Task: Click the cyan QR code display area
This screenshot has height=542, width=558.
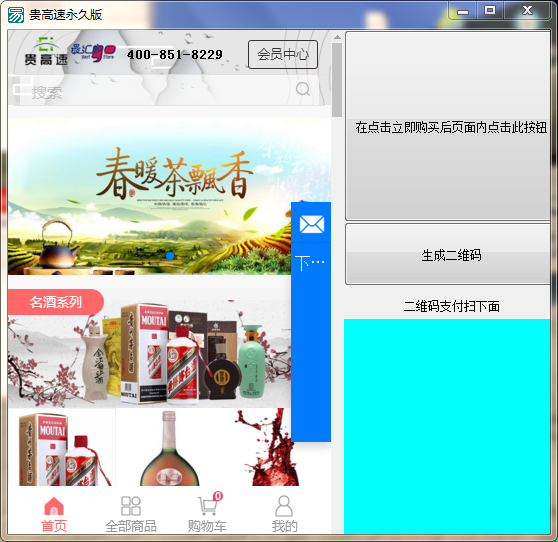Action: 447,426
